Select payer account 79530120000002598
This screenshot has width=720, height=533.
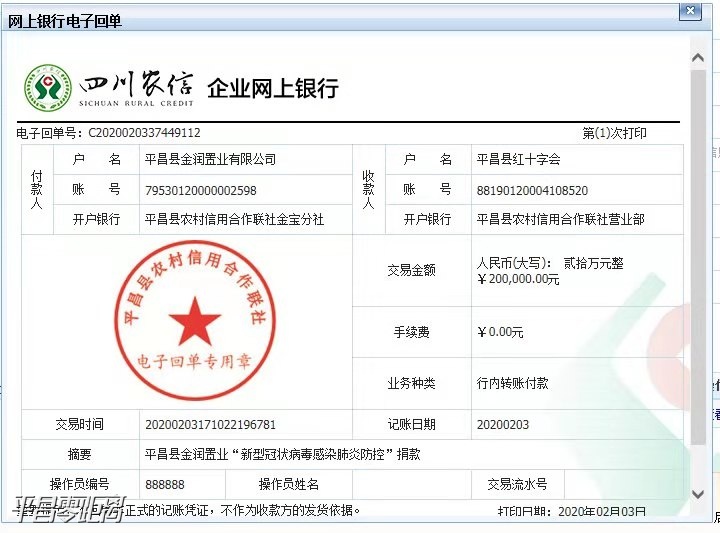pyautogui.click(x=201, y=191)
